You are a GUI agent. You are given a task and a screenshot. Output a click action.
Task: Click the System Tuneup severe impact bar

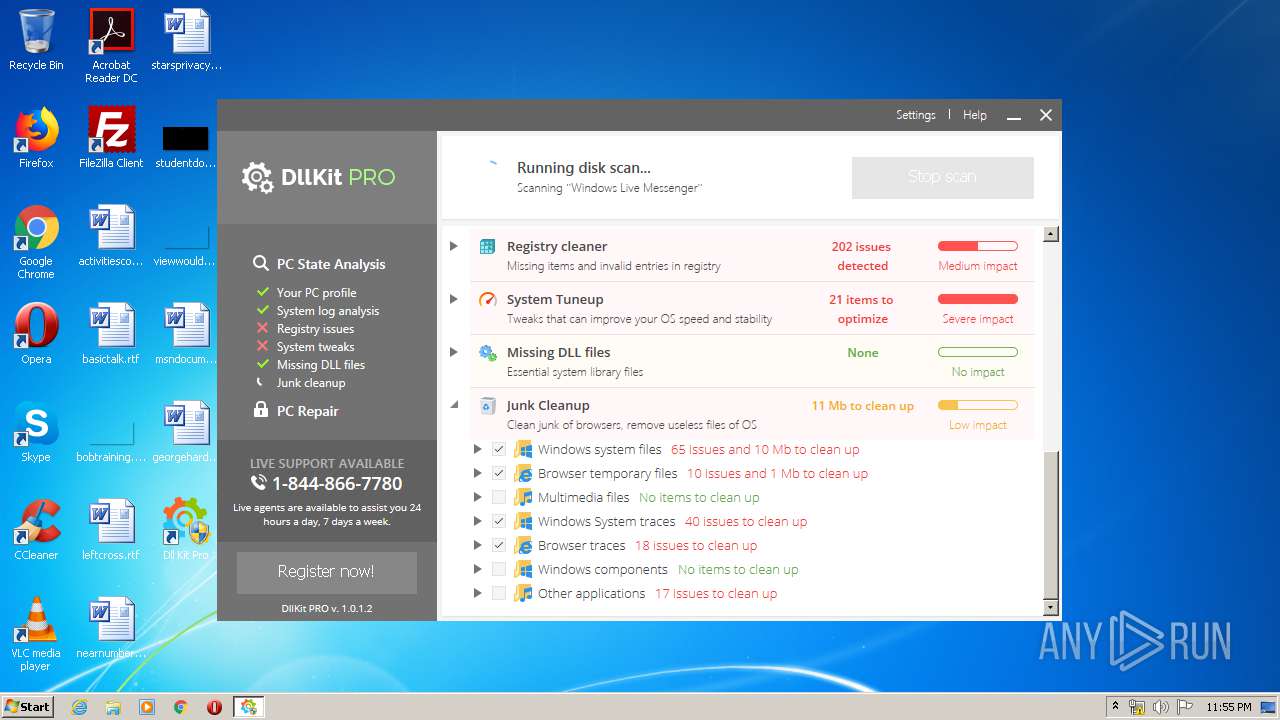(977, 299)
